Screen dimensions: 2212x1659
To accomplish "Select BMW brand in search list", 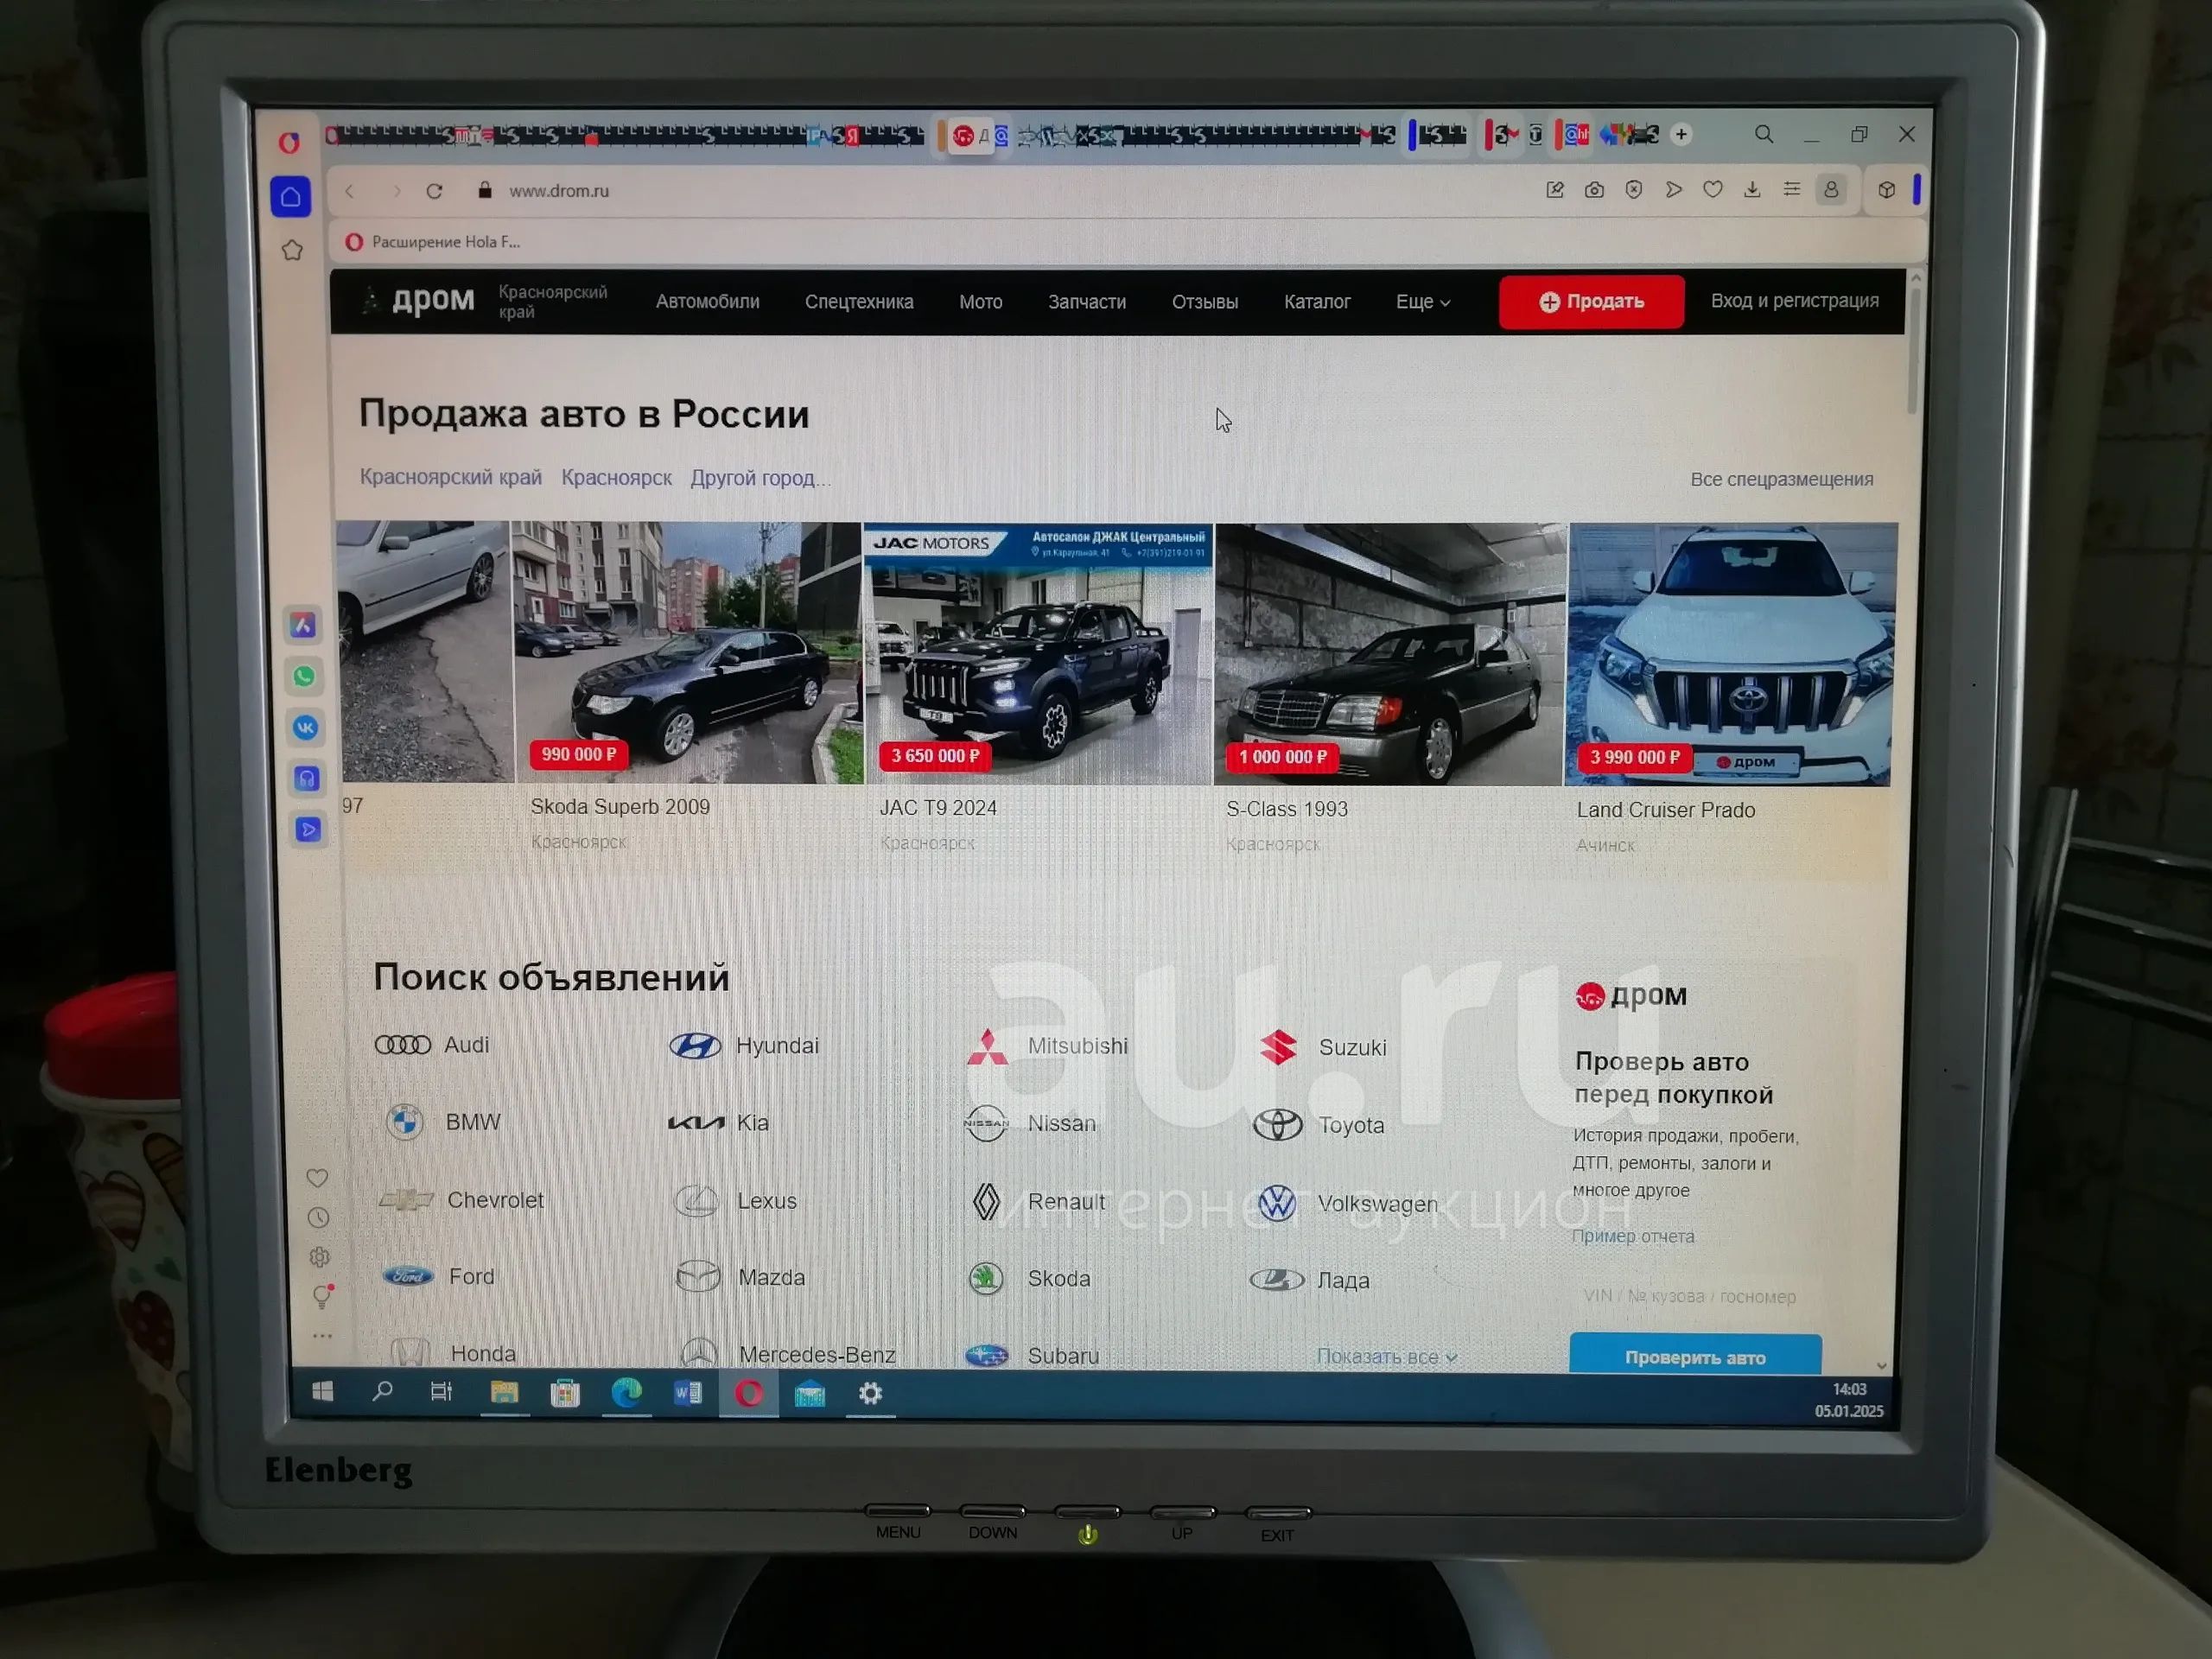I will click(443, 1122).
